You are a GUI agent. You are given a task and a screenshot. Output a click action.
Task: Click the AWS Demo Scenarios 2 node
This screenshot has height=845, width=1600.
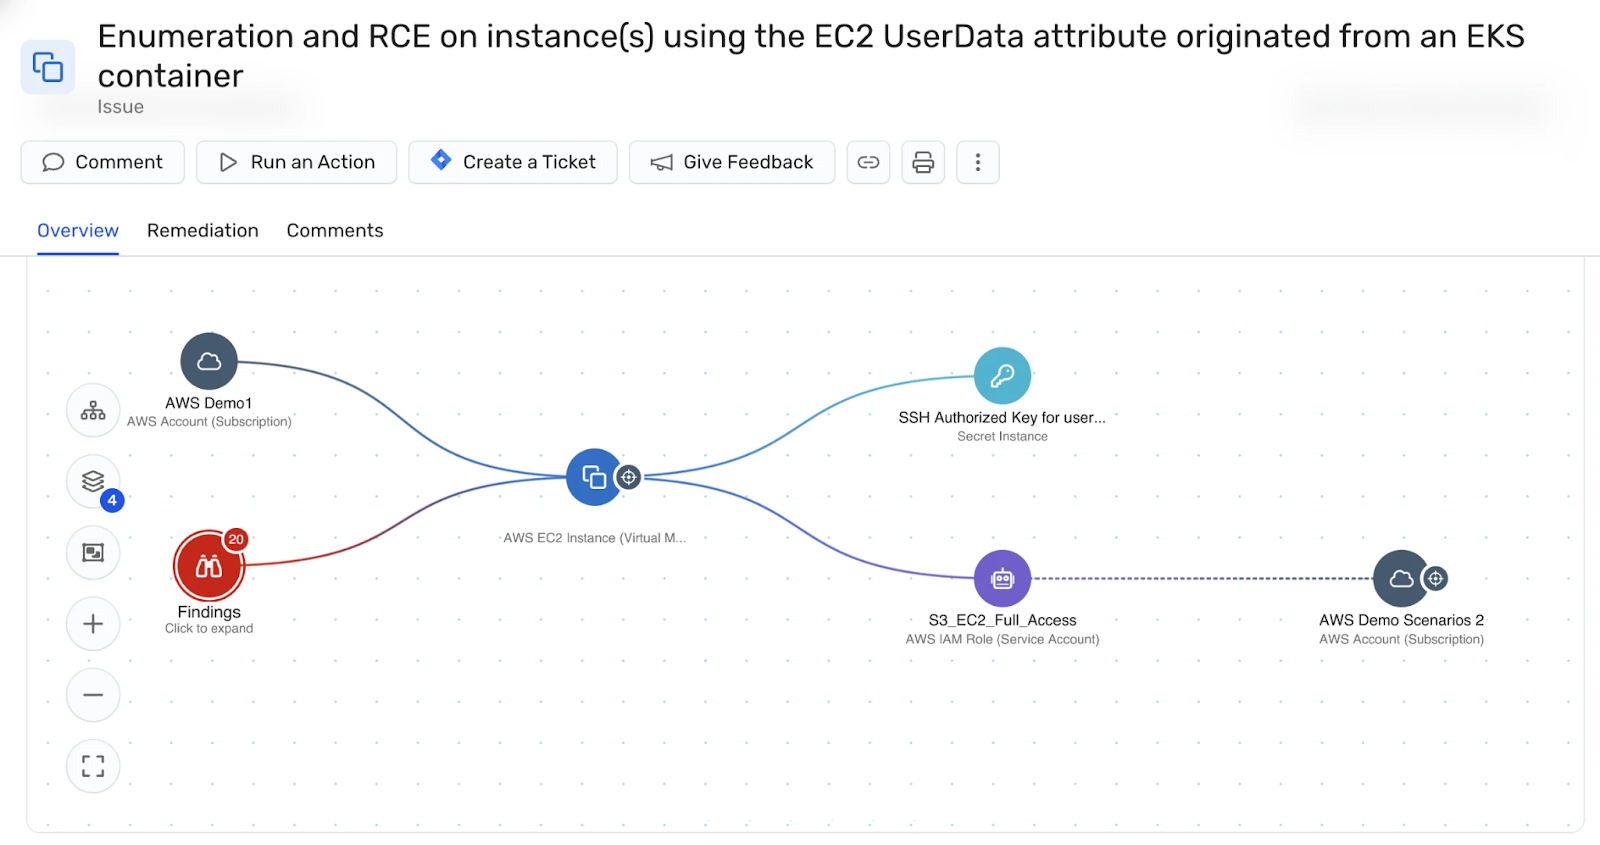[1401, 578]
